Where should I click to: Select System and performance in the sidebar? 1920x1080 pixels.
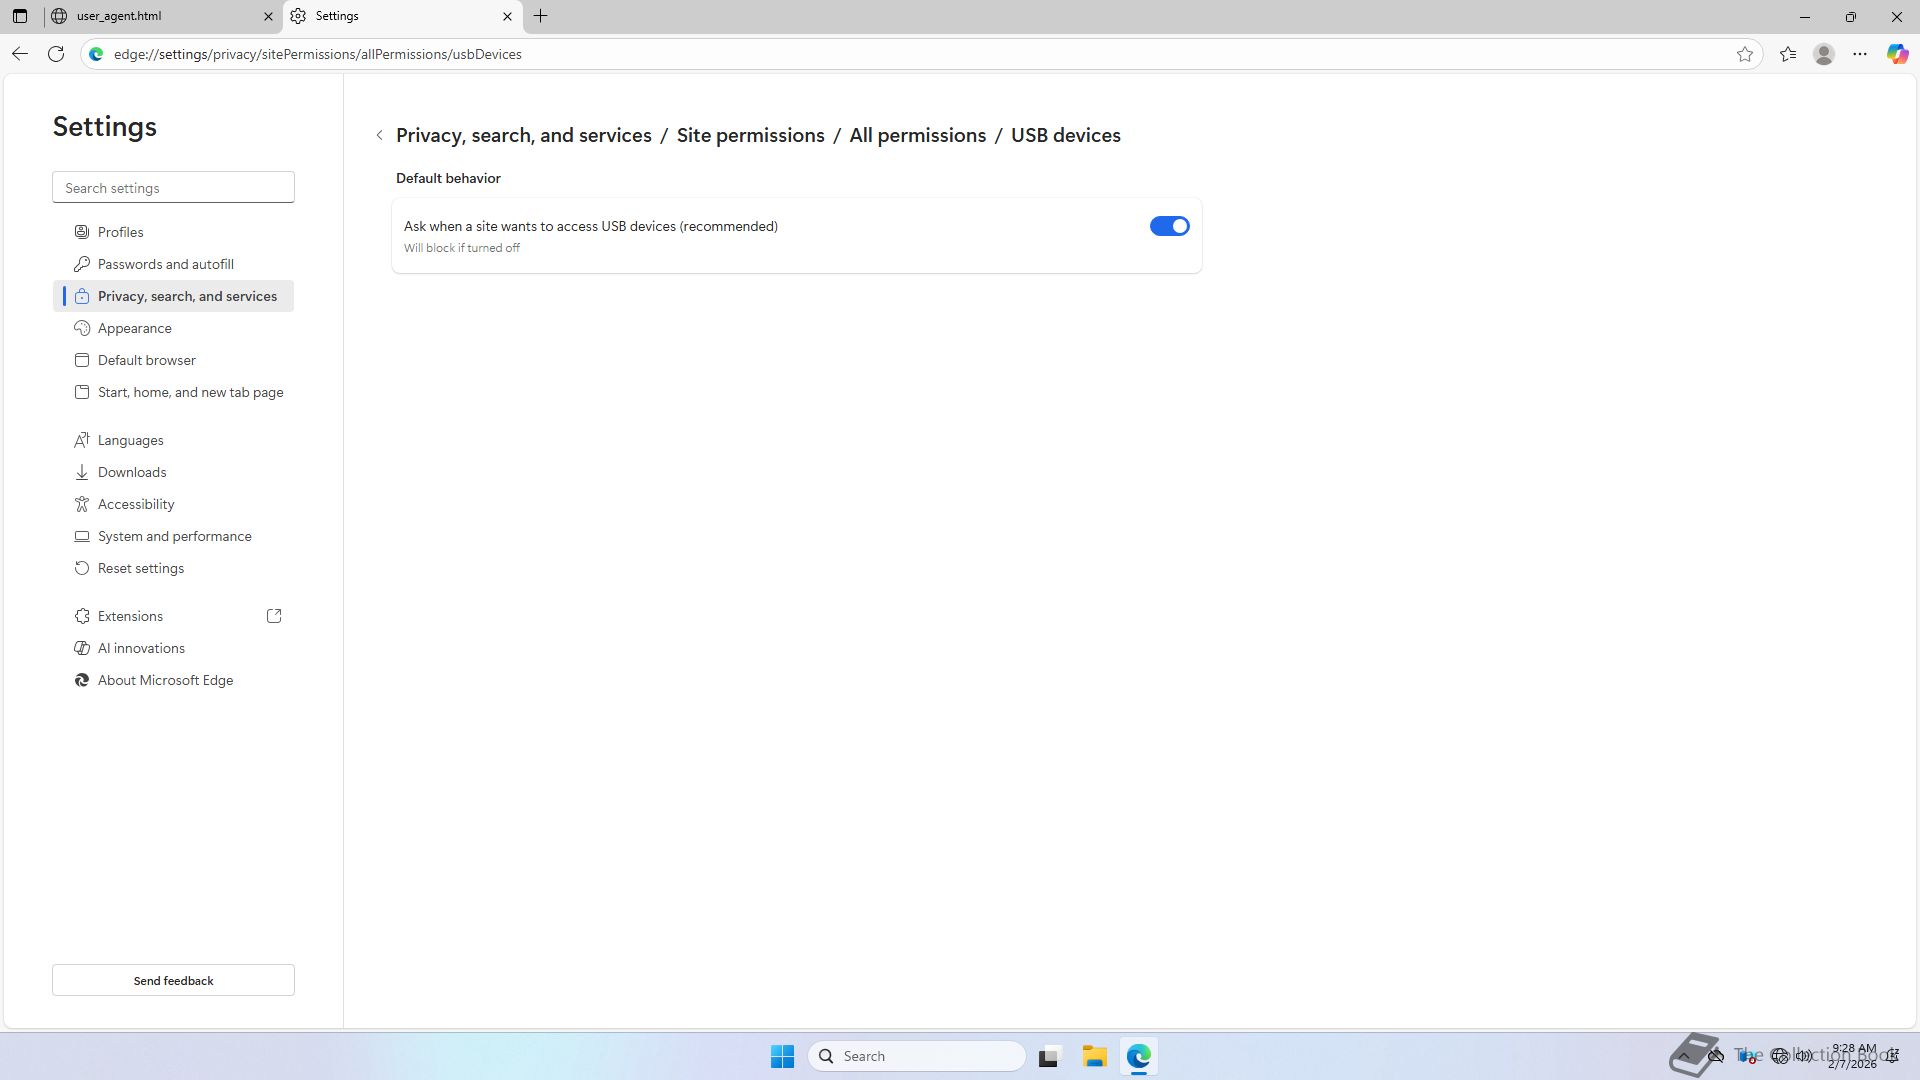pyautogui.click(x=175, y=536)
